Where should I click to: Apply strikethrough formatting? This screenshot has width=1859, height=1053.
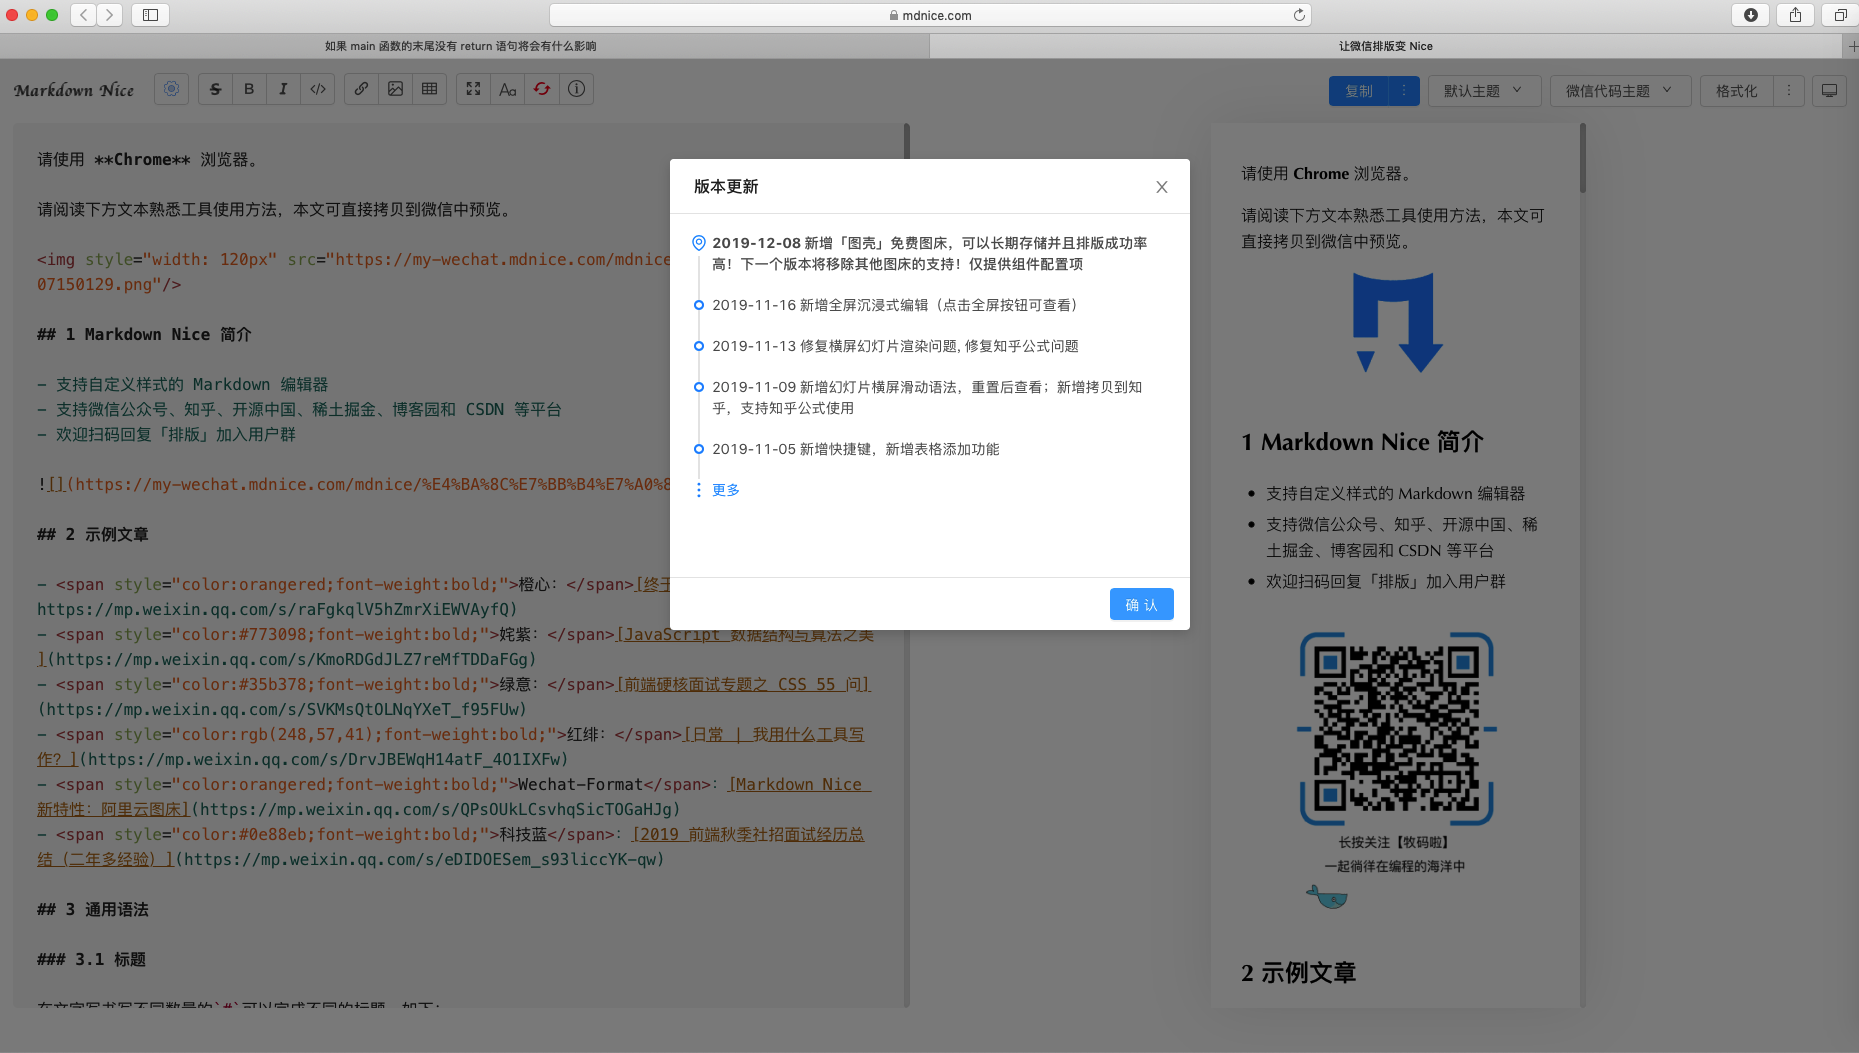(x=215, y=89)
